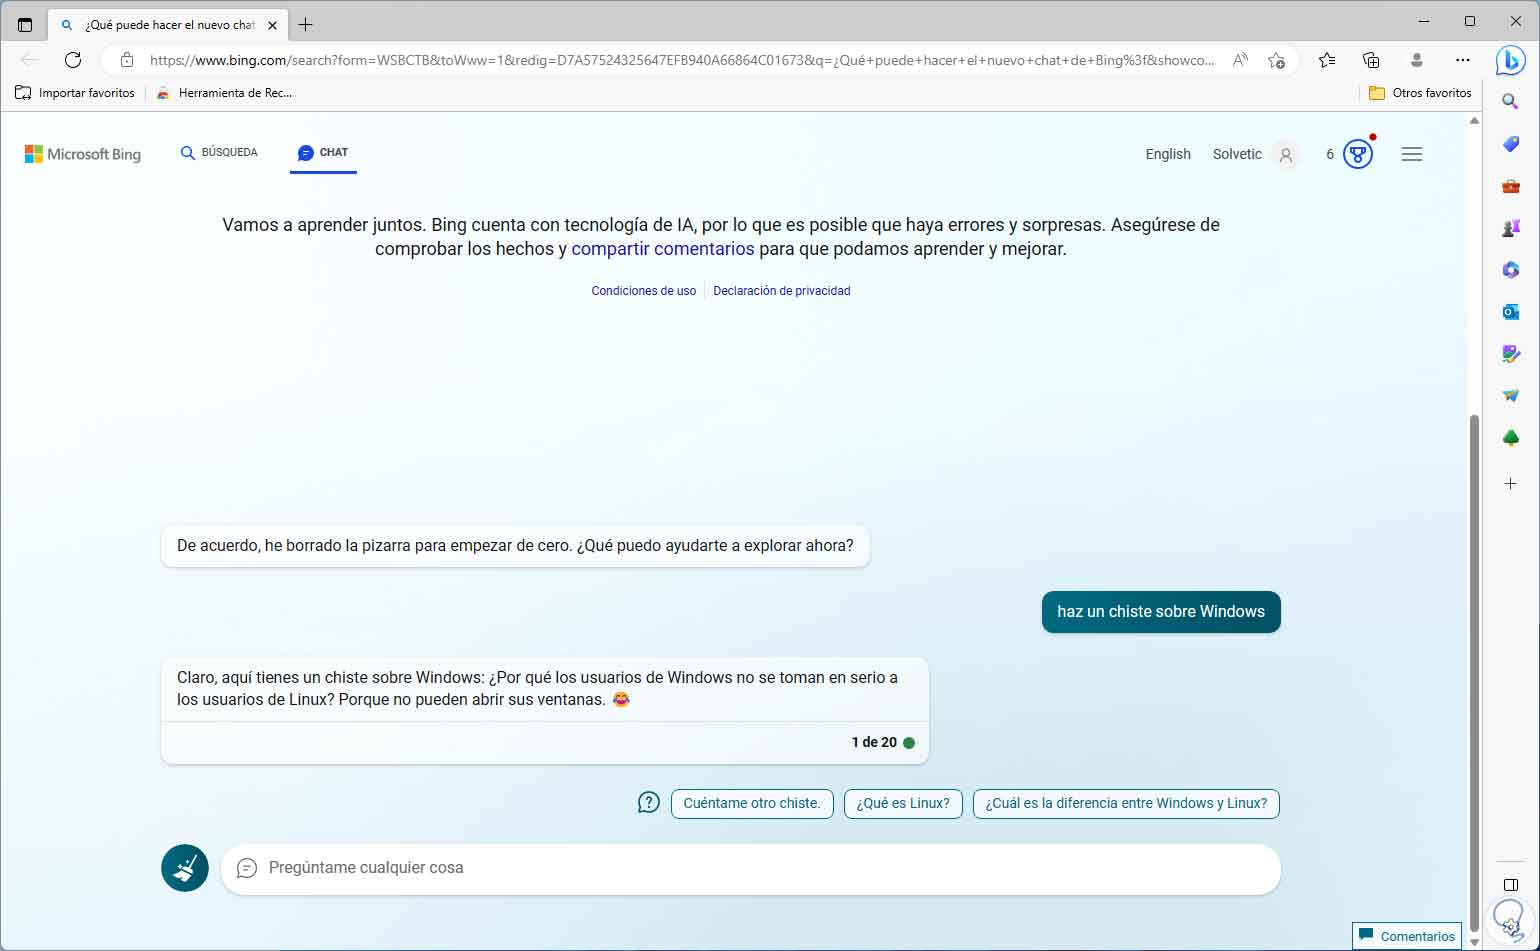Open the sidebar Outlook icon

(x=1511, y=312)
